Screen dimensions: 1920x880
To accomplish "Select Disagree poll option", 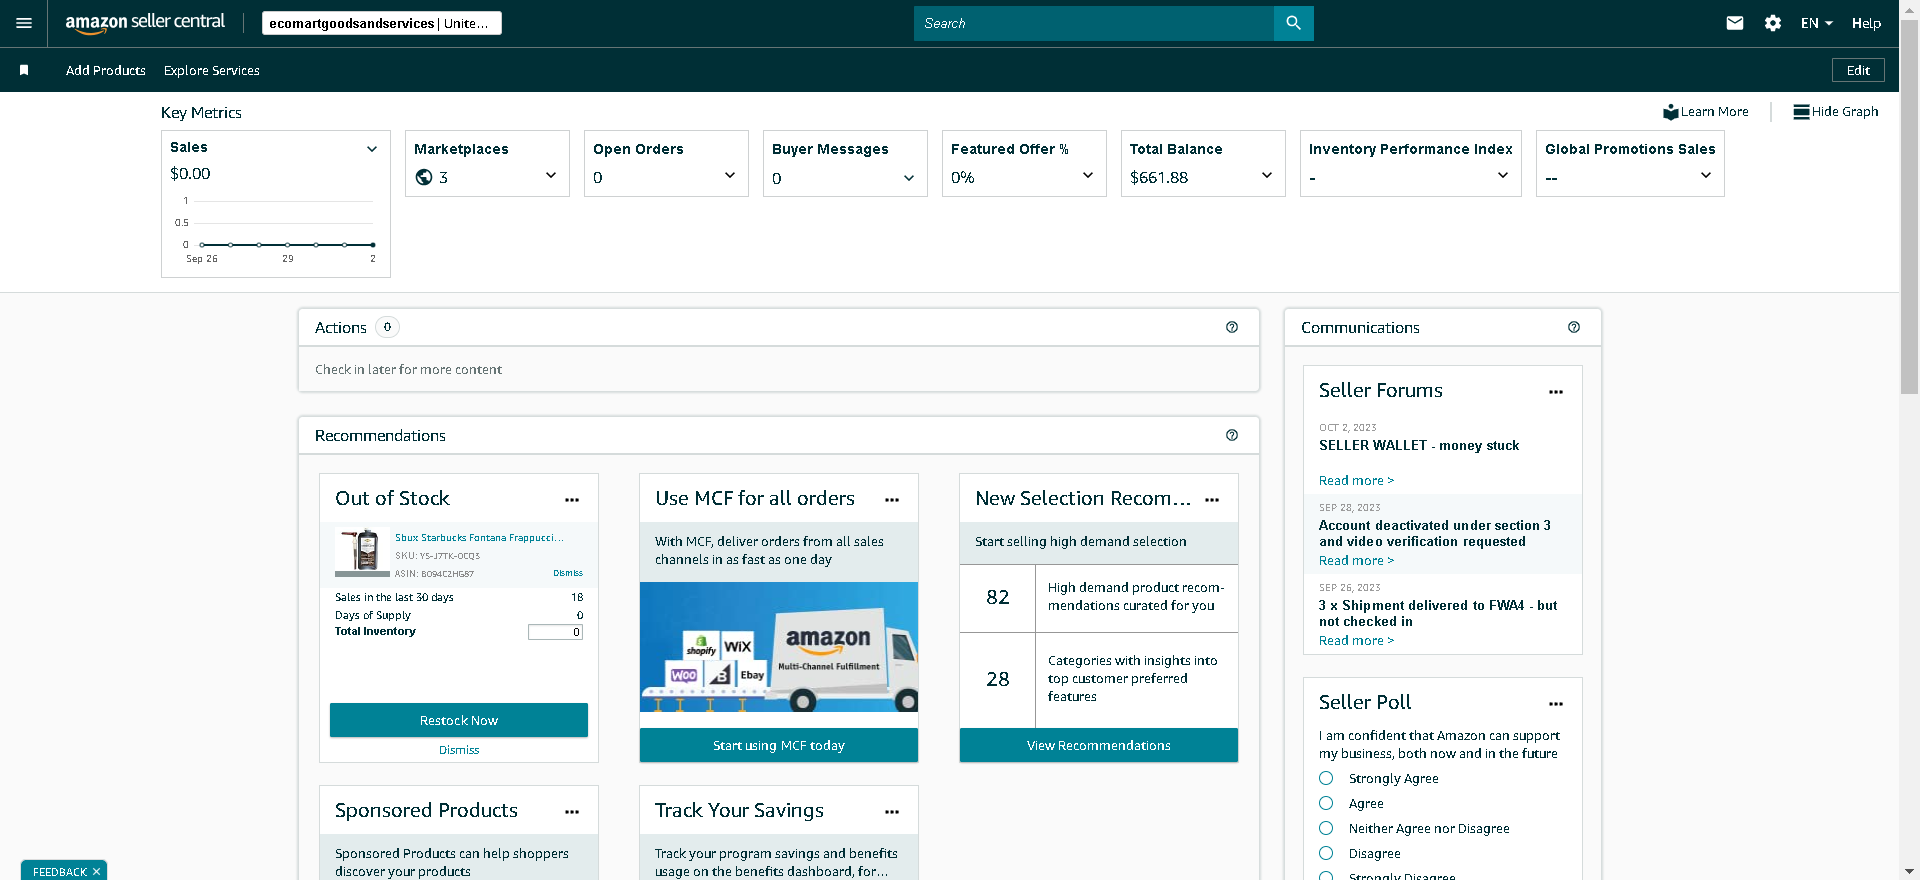I will pyautogui.click(x=1326, y=853).
